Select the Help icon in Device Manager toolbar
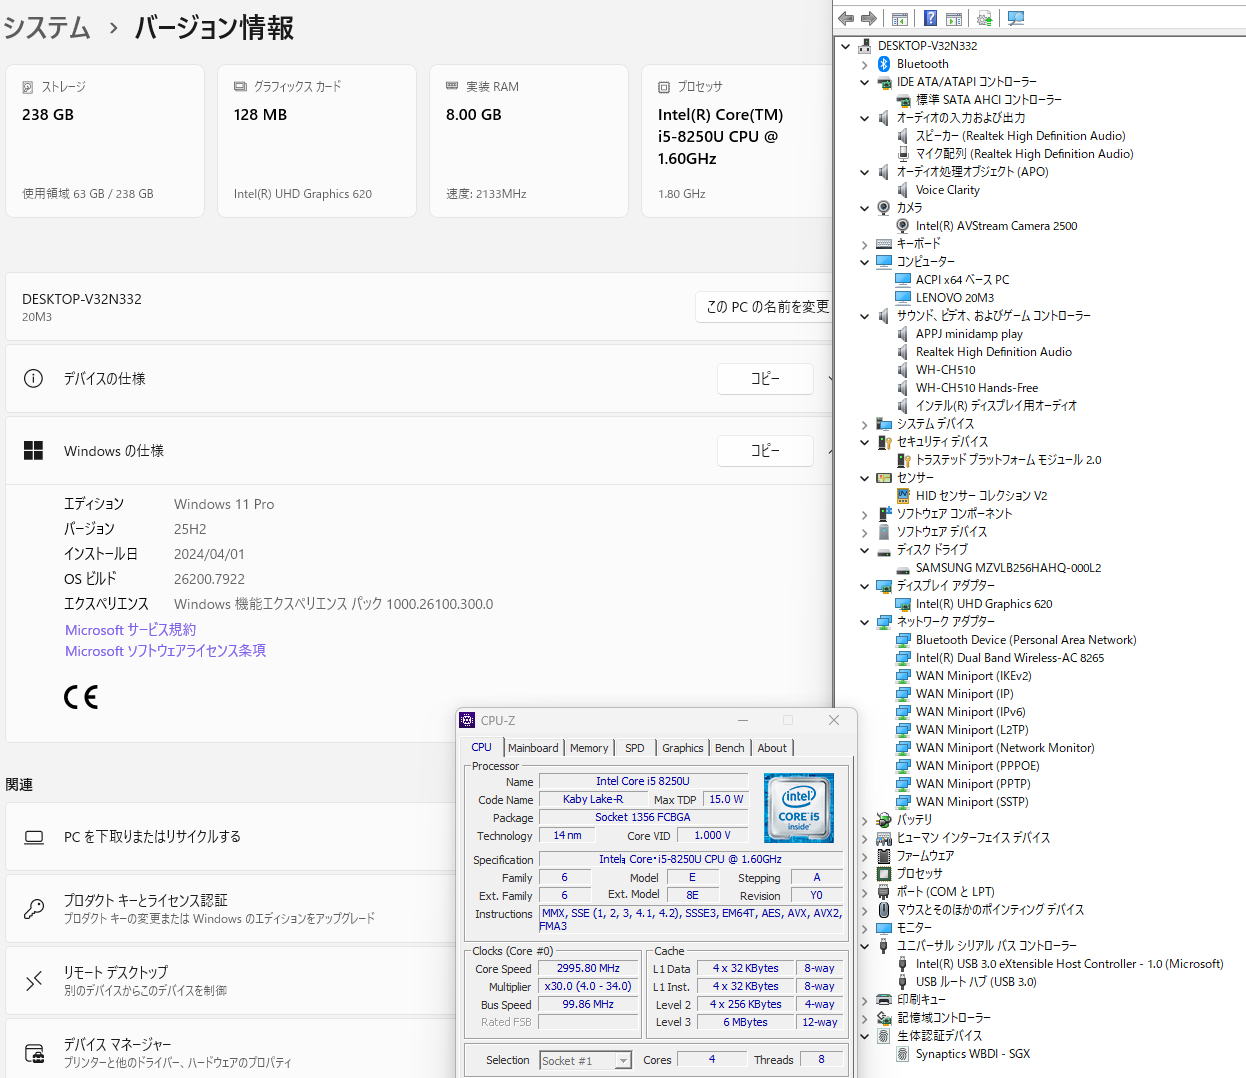This screenshot has width=1246, height=1078. pyautogui.click(x=930, y=18)
